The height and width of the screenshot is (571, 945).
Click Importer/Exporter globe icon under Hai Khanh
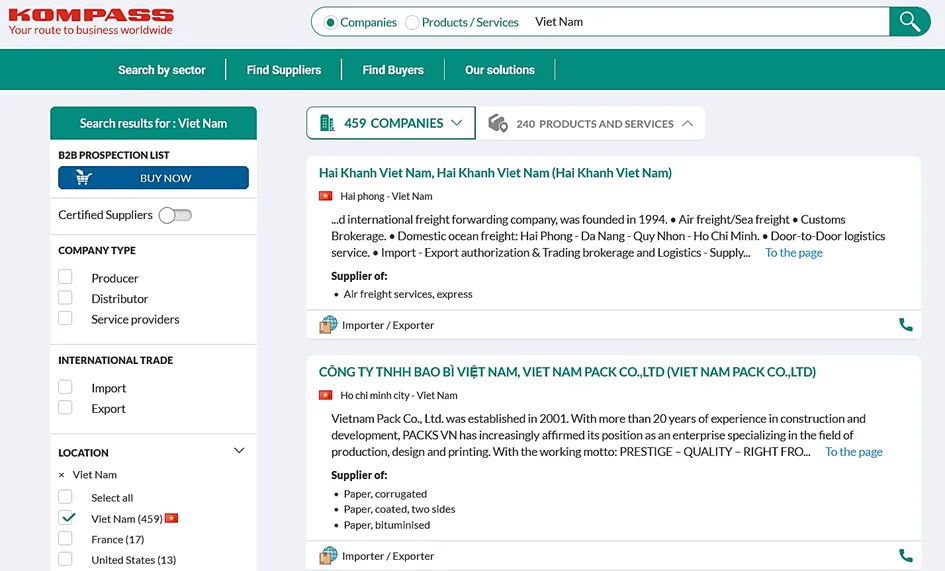pyautogui.click(x=328, y=324)
